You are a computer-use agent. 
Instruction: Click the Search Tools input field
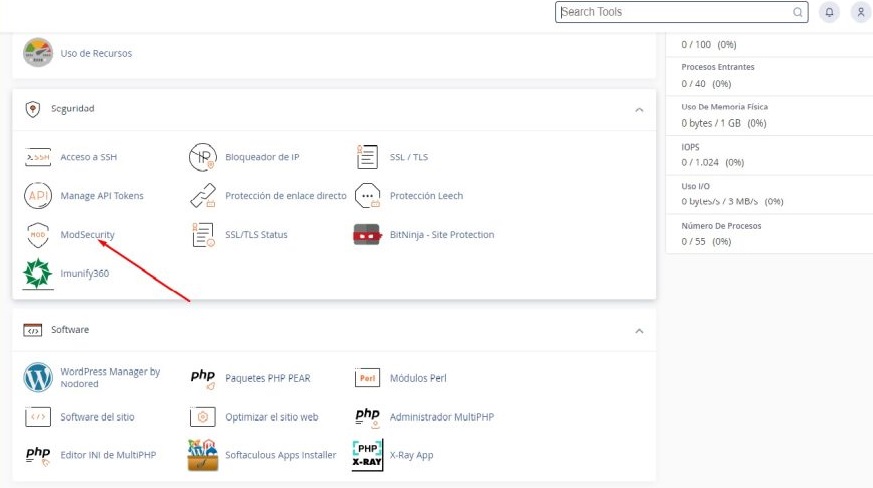coord(675,12)
